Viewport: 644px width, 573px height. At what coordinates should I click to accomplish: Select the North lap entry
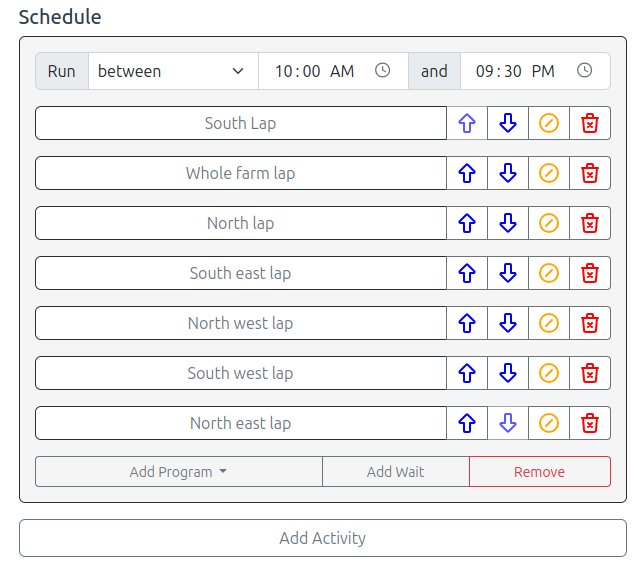click(241, 223)
